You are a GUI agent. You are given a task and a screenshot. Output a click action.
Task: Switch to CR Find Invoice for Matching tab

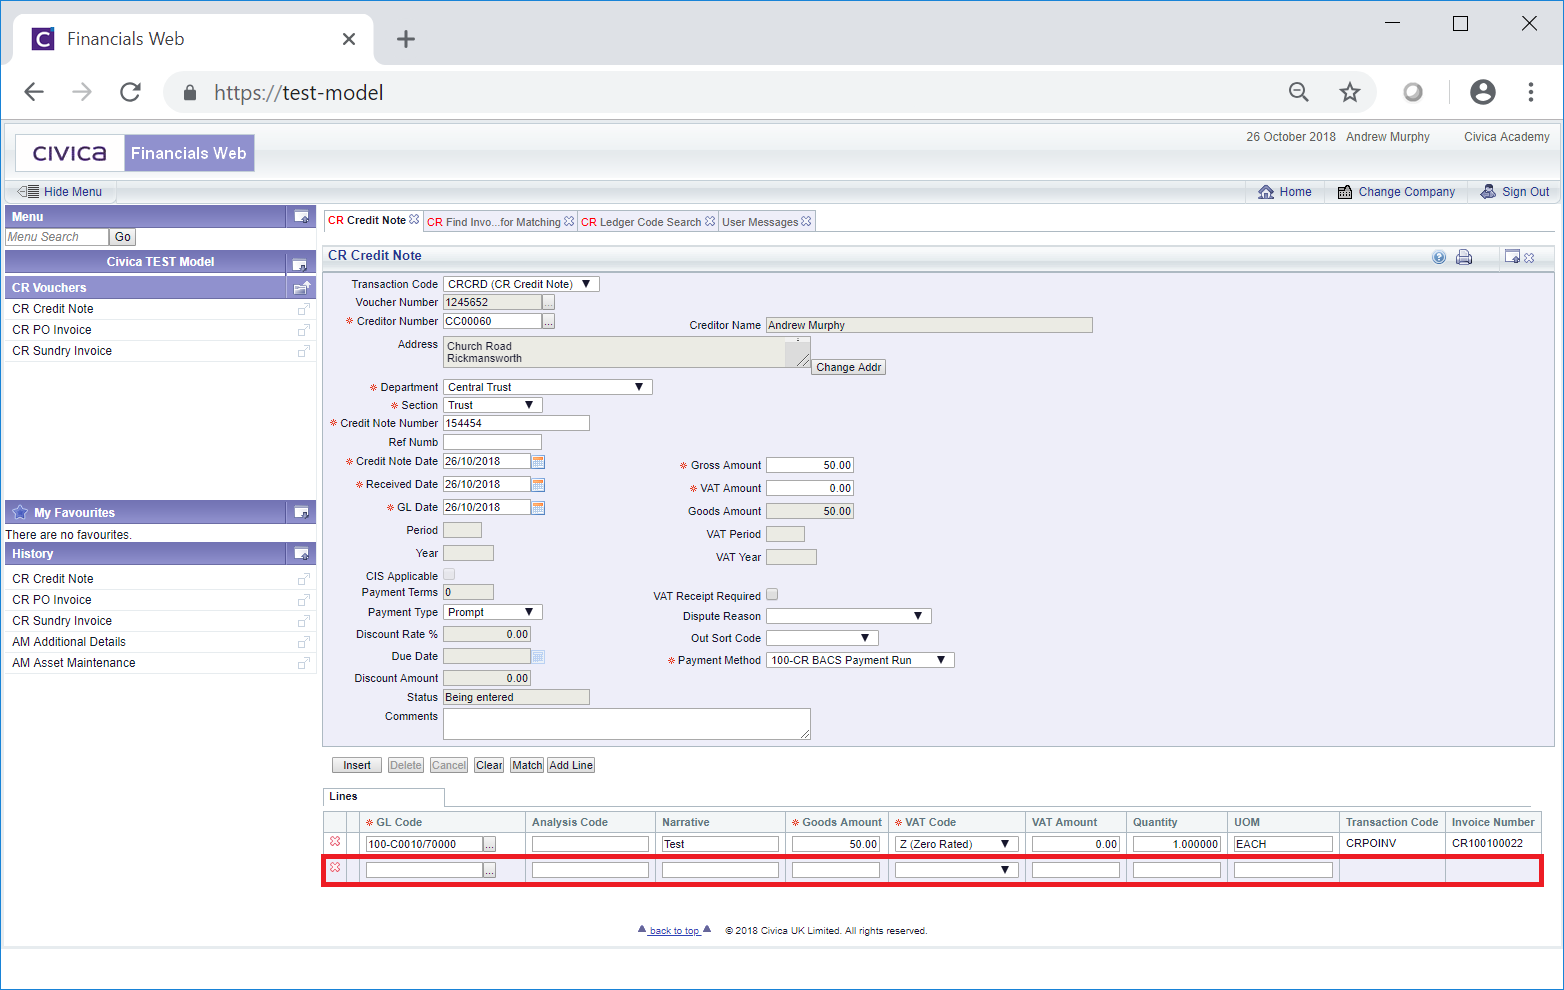tap(494, 222)
